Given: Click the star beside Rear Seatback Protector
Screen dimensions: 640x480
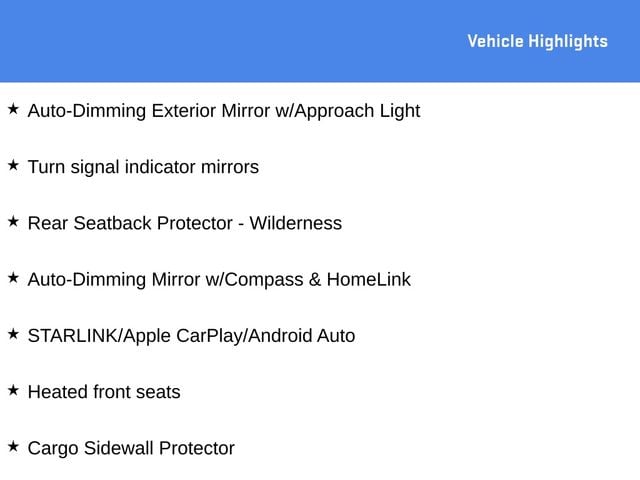Looking at the screenshot, I should [x=13, y=221].
